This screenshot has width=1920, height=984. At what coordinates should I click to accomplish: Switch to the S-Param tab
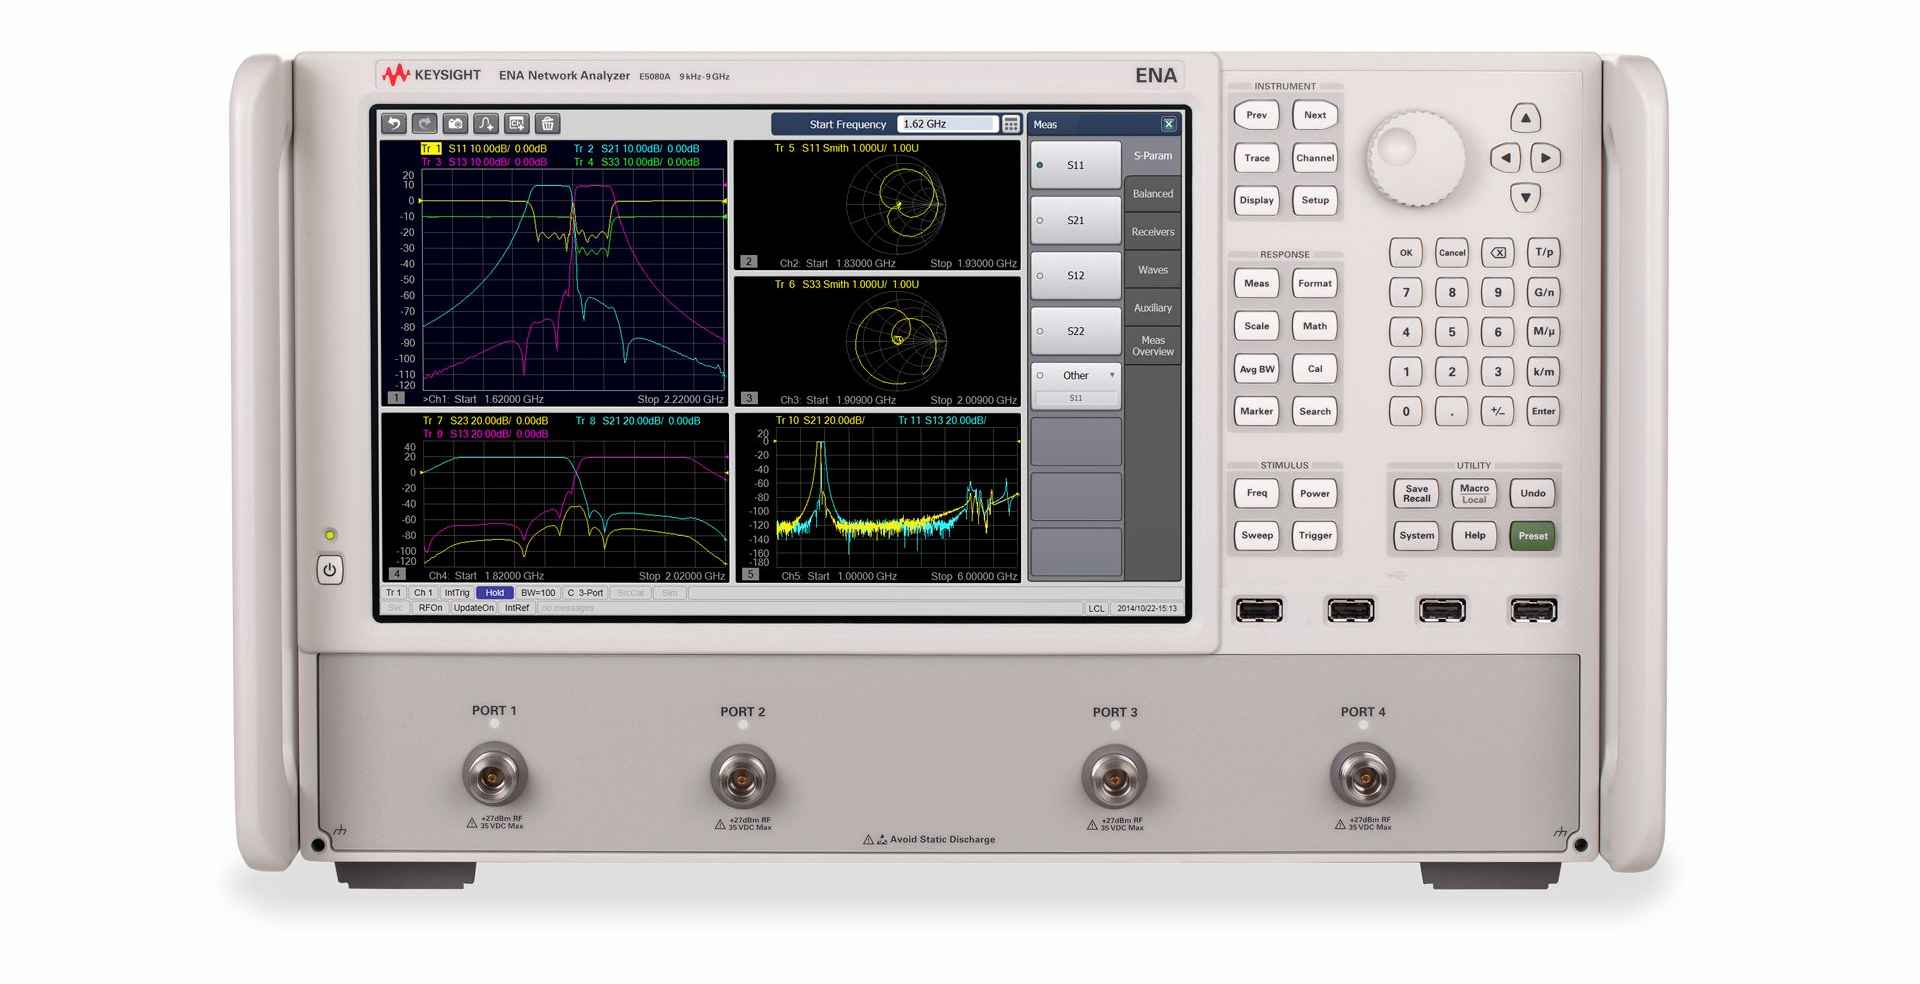(x=1153, y=156)
